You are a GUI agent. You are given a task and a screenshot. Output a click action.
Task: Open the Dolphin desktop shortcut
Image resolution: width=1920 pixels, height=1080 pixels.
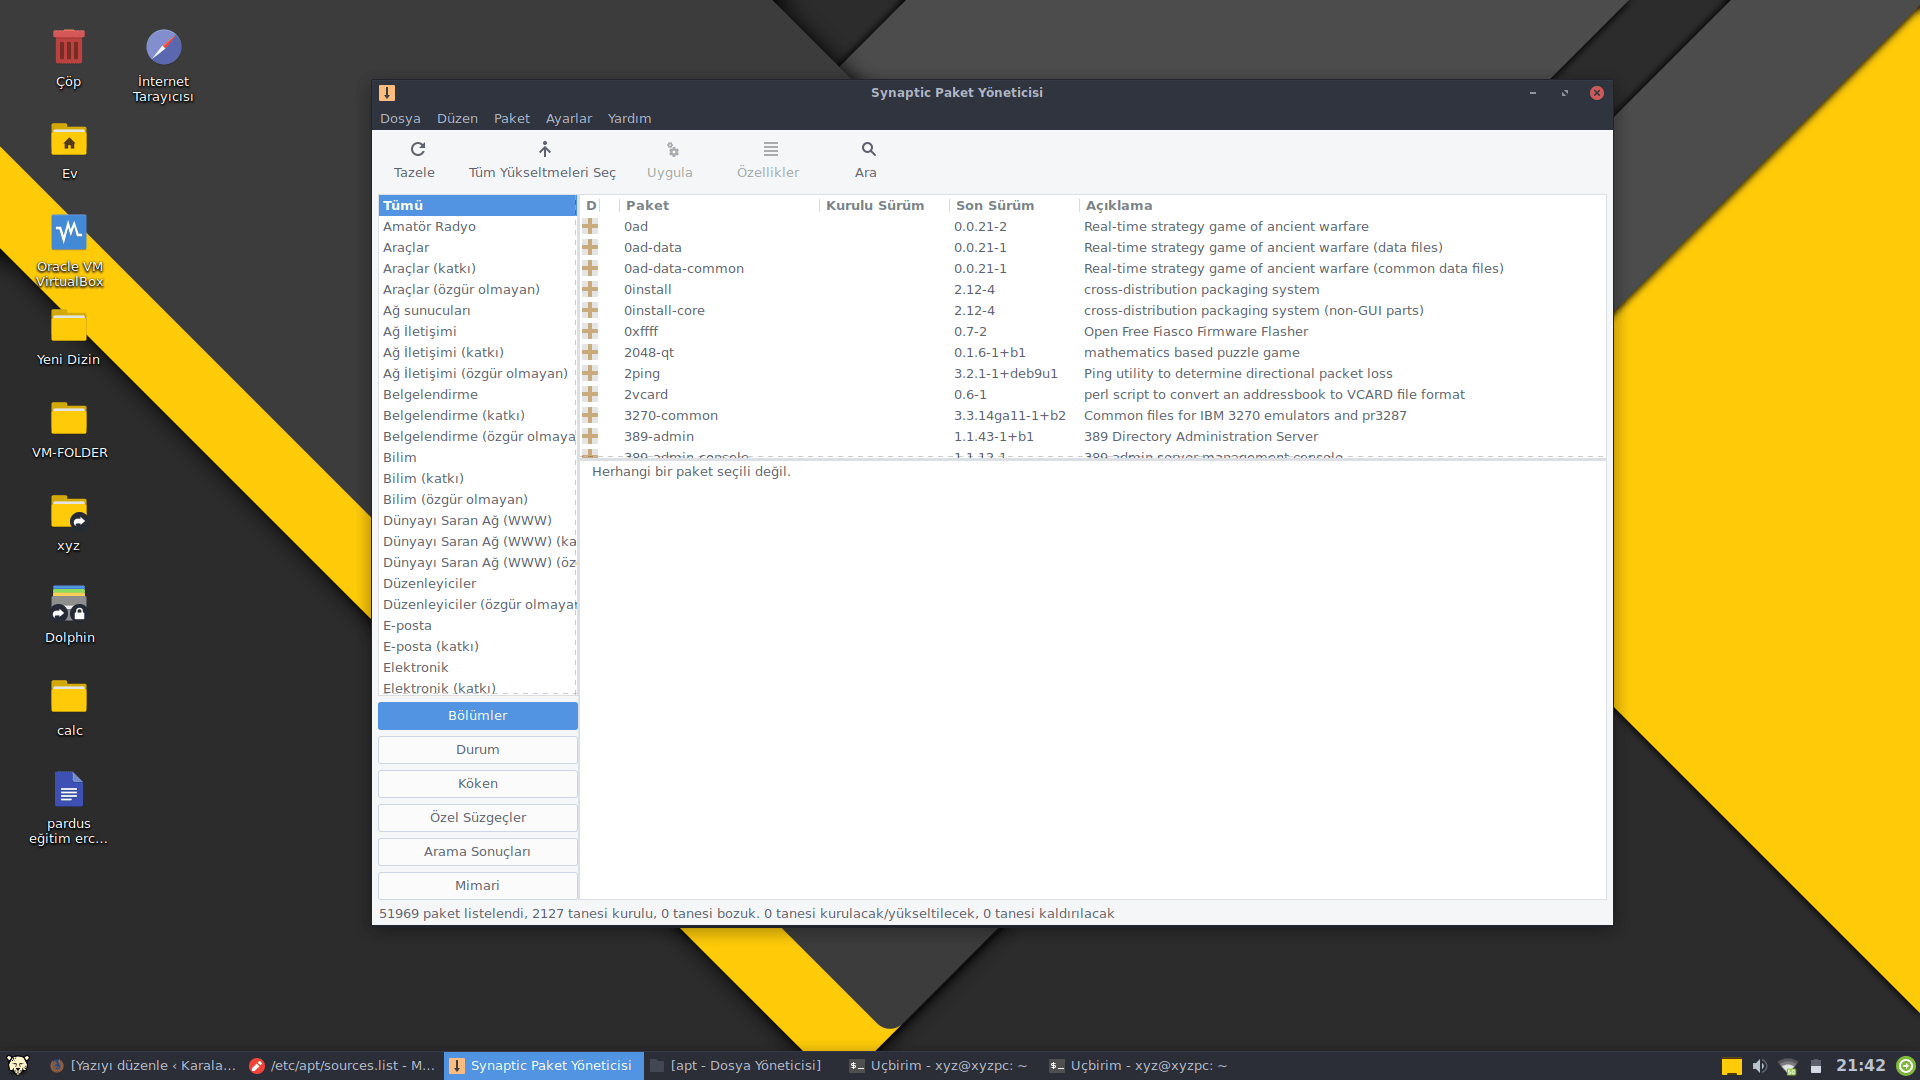click(x=69, y=604)
